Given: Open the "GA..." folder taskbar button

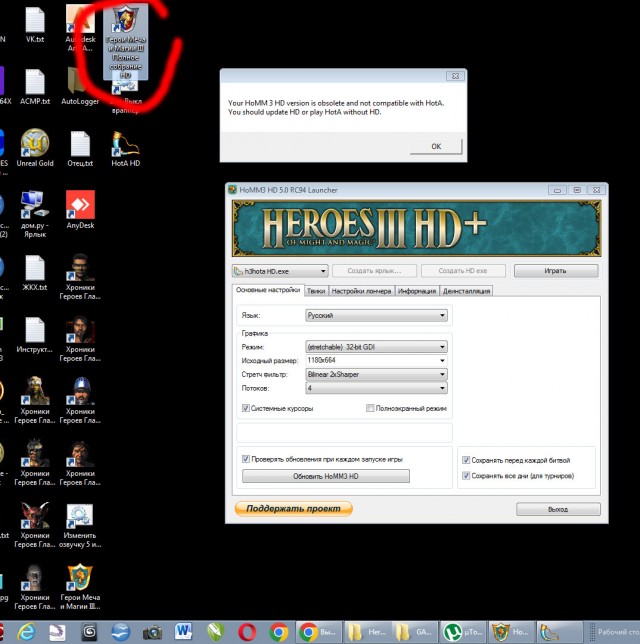Looking at the screenshot, I should click(415, 632).
